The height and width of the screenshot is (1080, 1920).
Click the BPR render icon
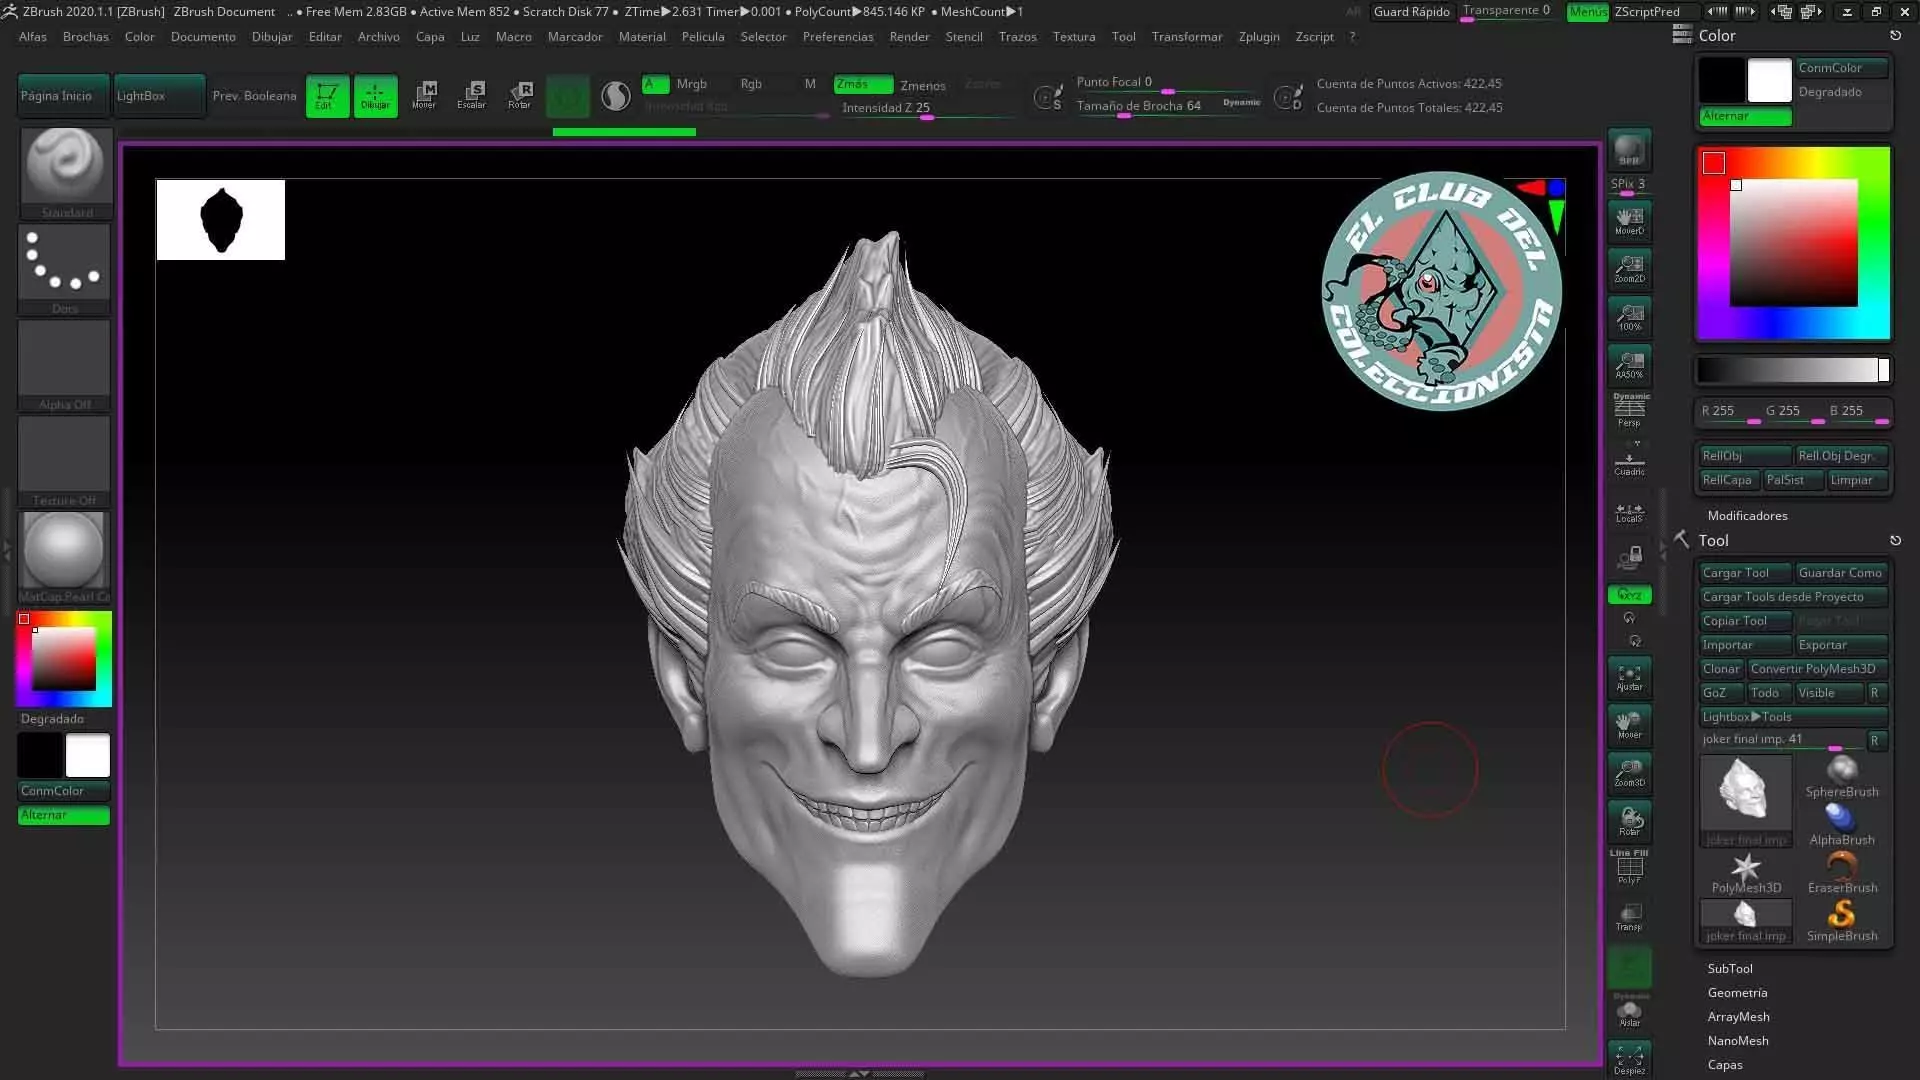(x=1629, y=149)
